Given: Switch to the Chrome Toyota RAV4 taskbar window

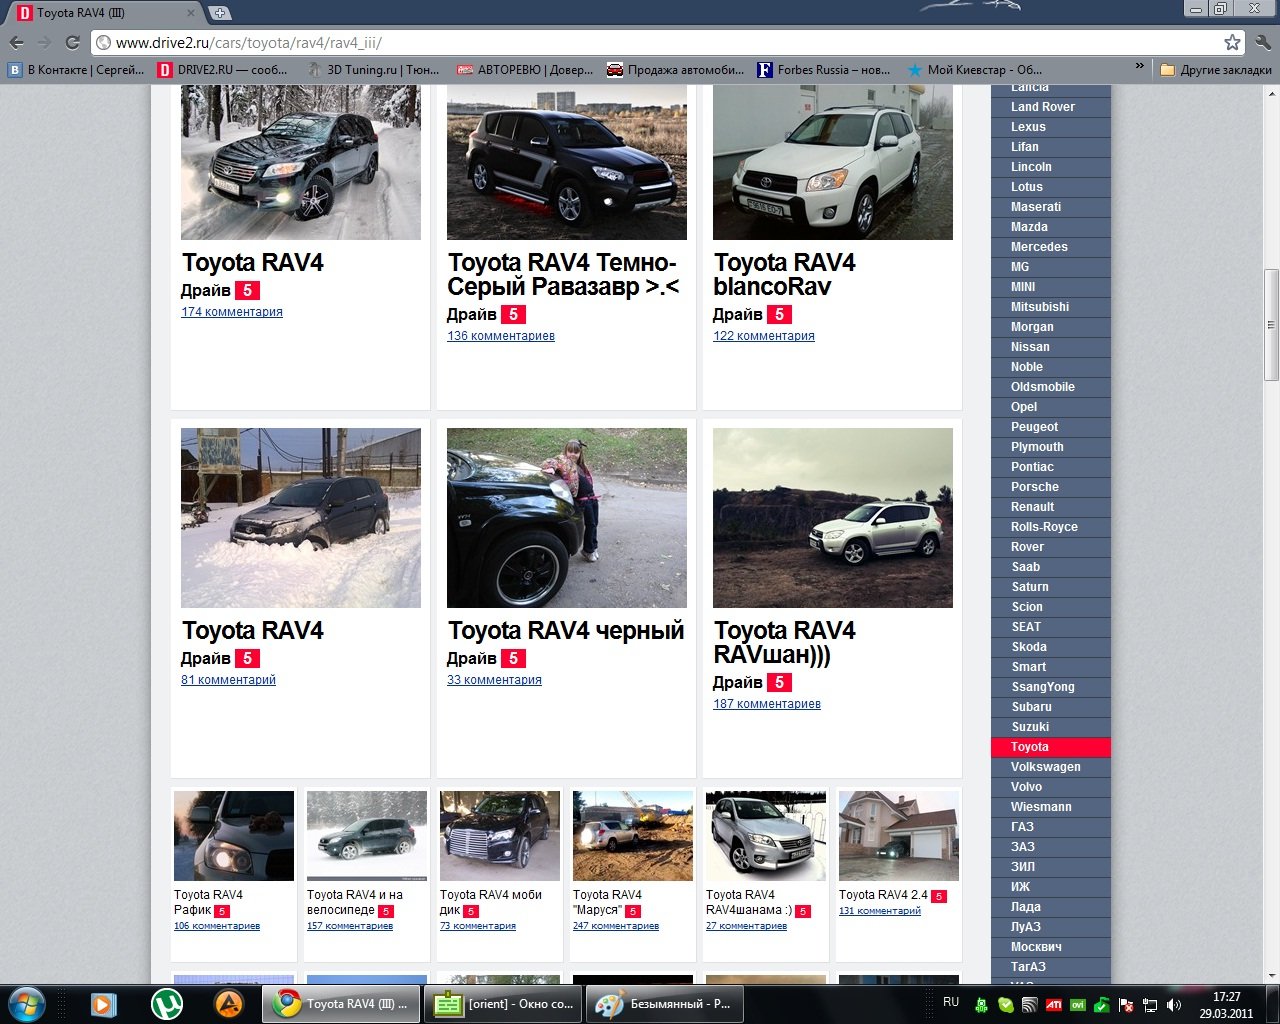Looking at the screenshot, I should click(x=342, y=1004).
